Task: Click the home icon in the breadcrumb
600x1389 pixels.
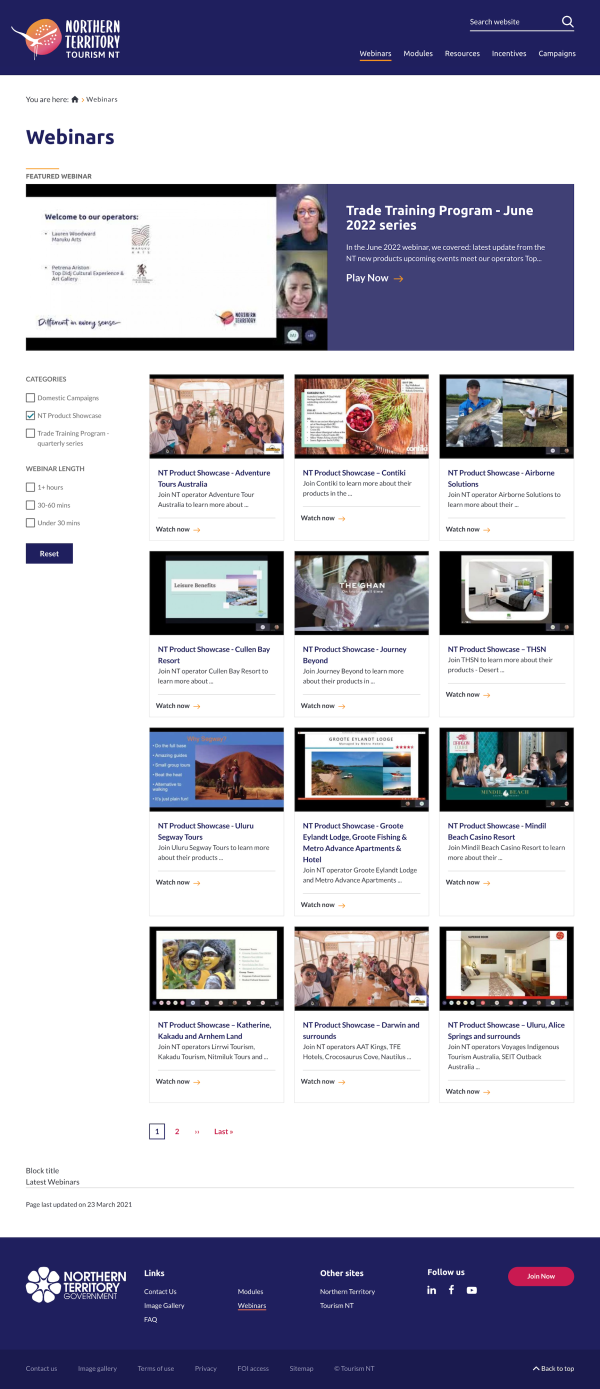Action: click(74, 100)
